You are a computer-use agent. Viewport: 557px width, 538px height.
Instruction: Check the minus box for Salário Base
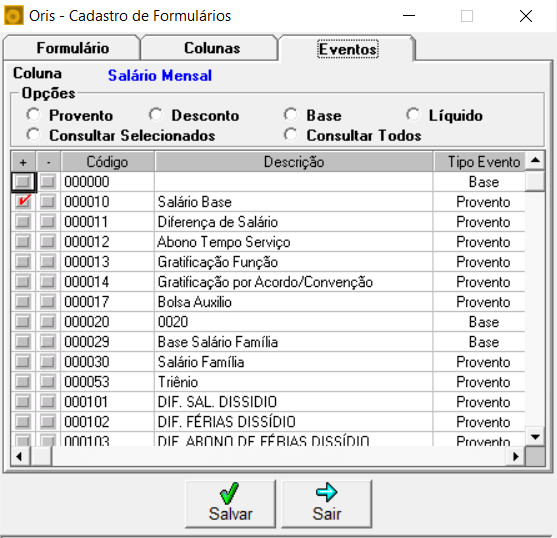coord(48,202)
